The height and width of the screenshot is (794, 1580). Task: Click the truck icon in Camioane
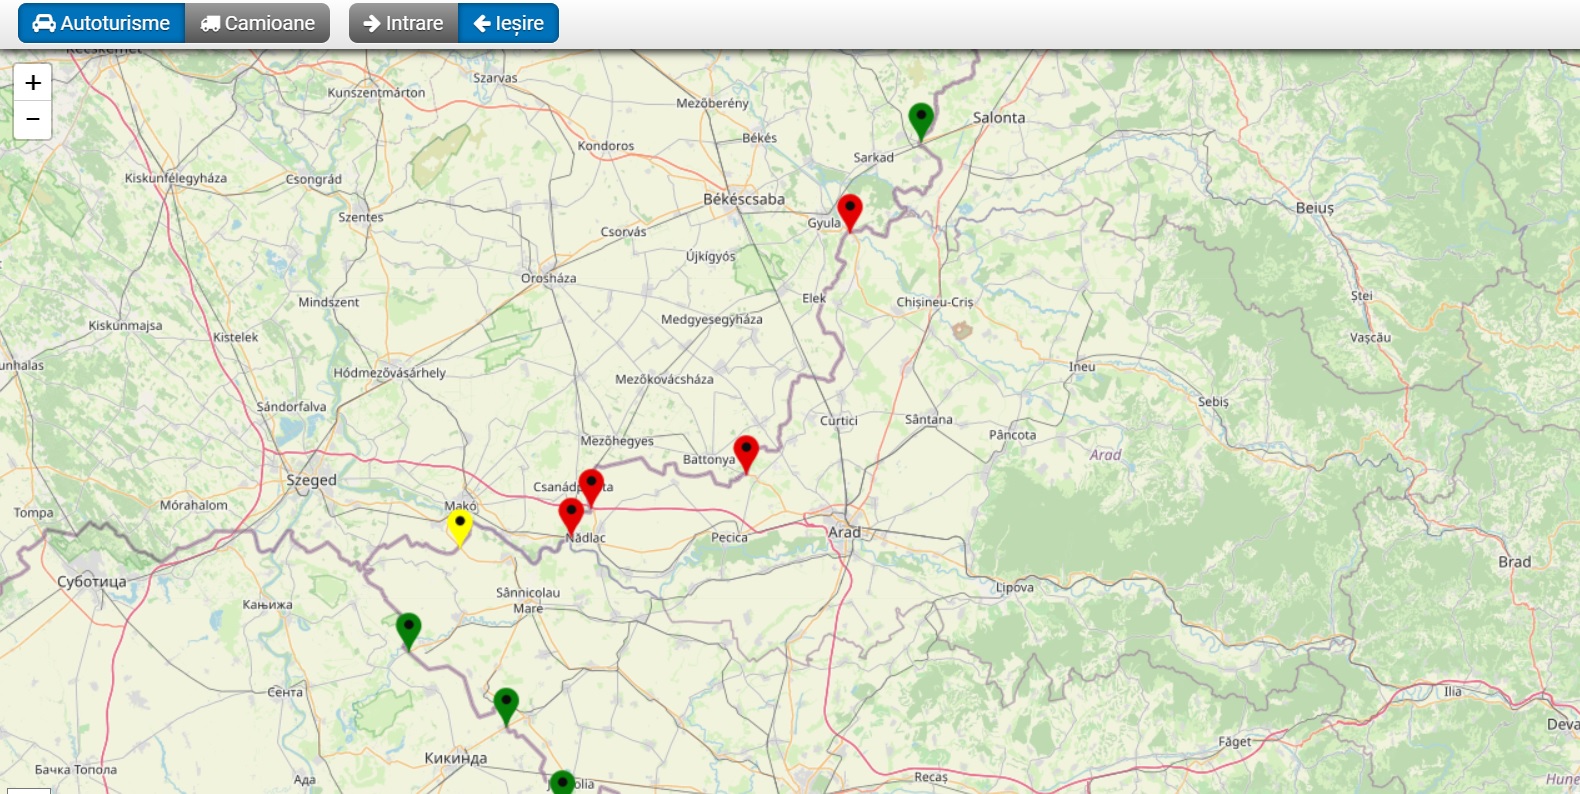[210, 23]
